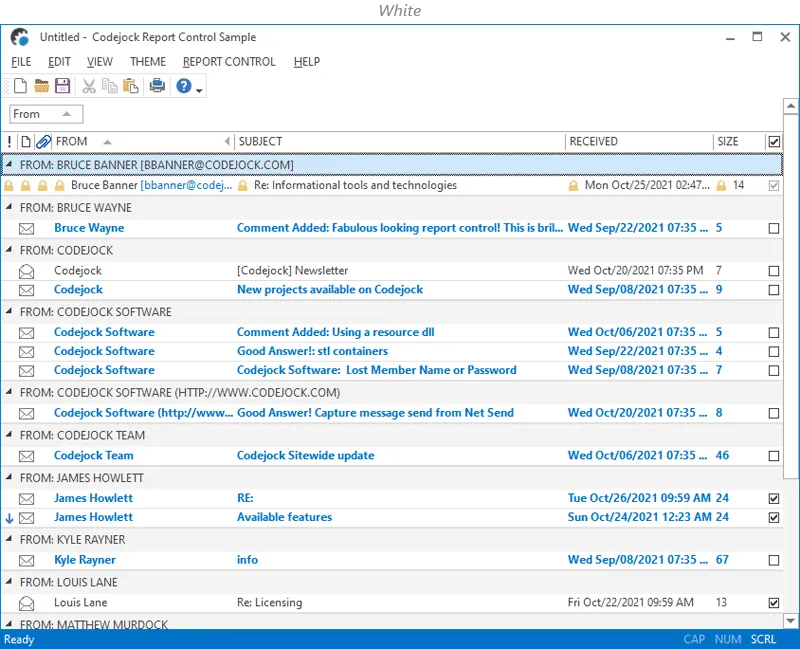Save using the floppy disk icon
800x649 pixels.
pos(62,86)
